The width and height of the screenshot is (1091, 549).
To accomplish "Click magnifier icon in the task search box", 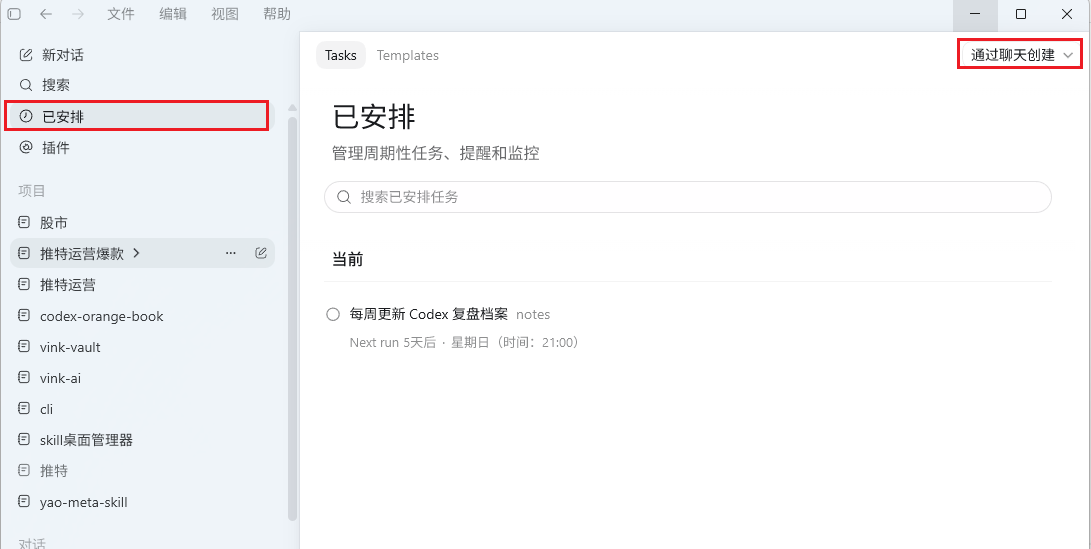I will pyautogui.click(x=344, y=197).
